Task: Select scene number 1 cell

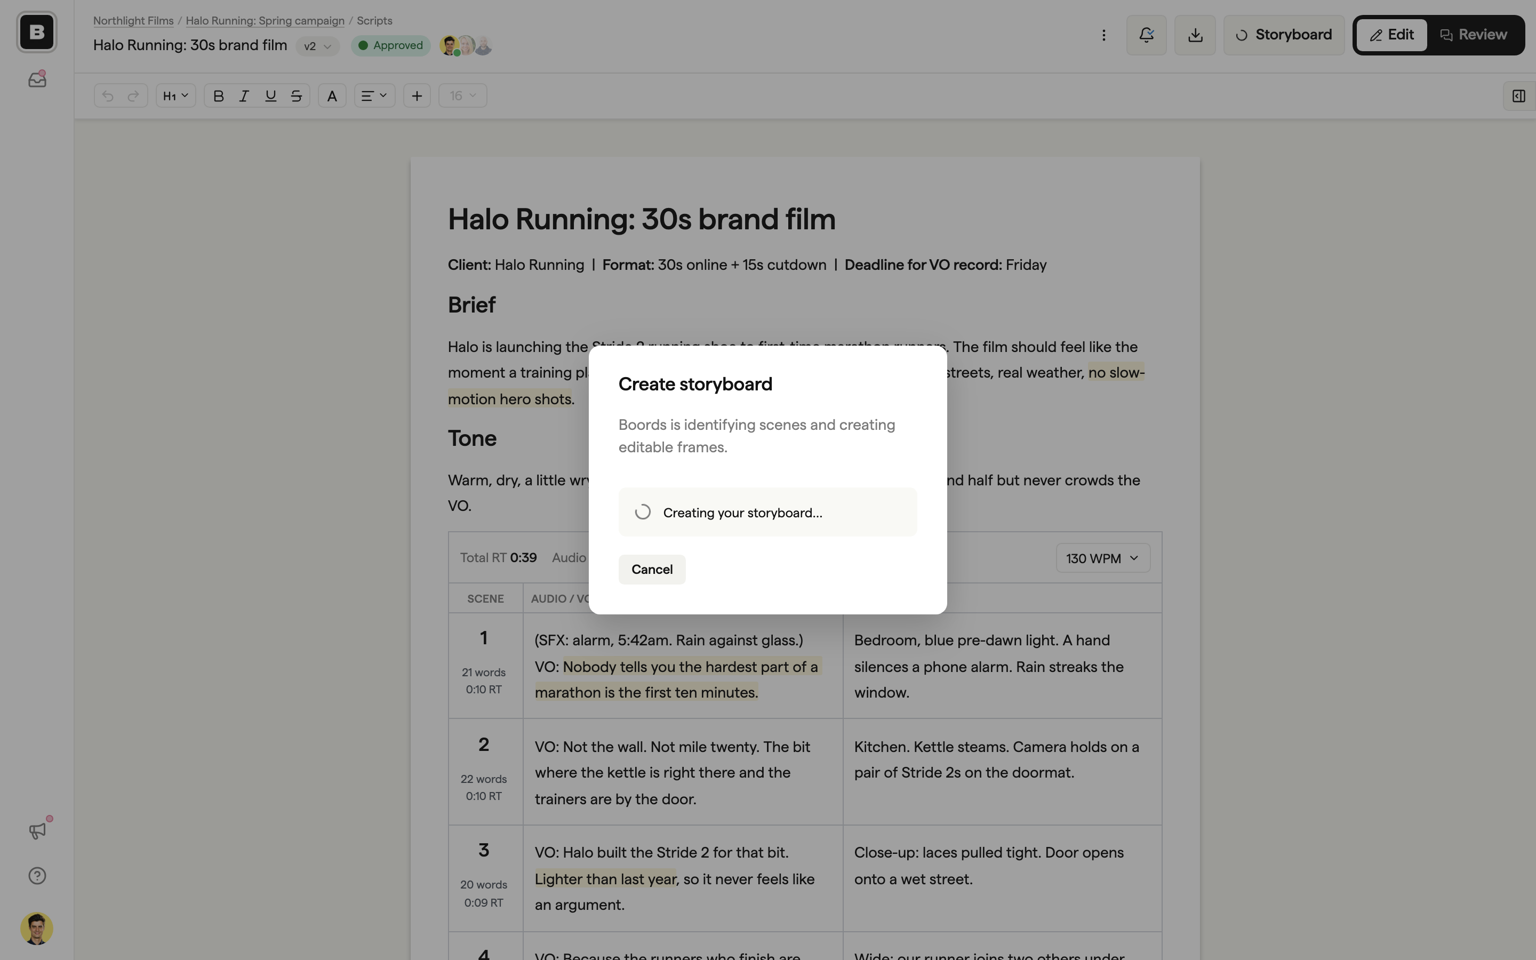Action: click(x=485, y=665)
